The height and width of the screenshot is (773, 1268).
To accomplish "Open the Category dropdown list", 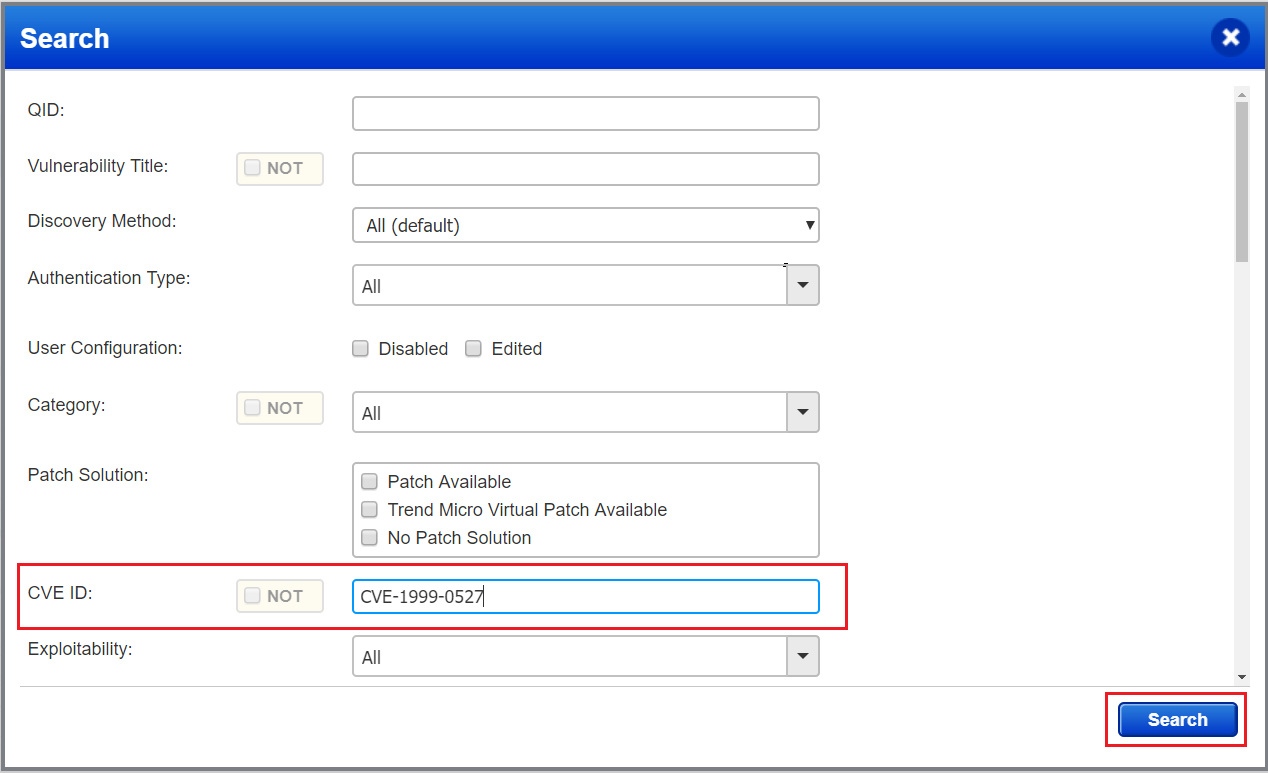I will (x=802, y=412).
